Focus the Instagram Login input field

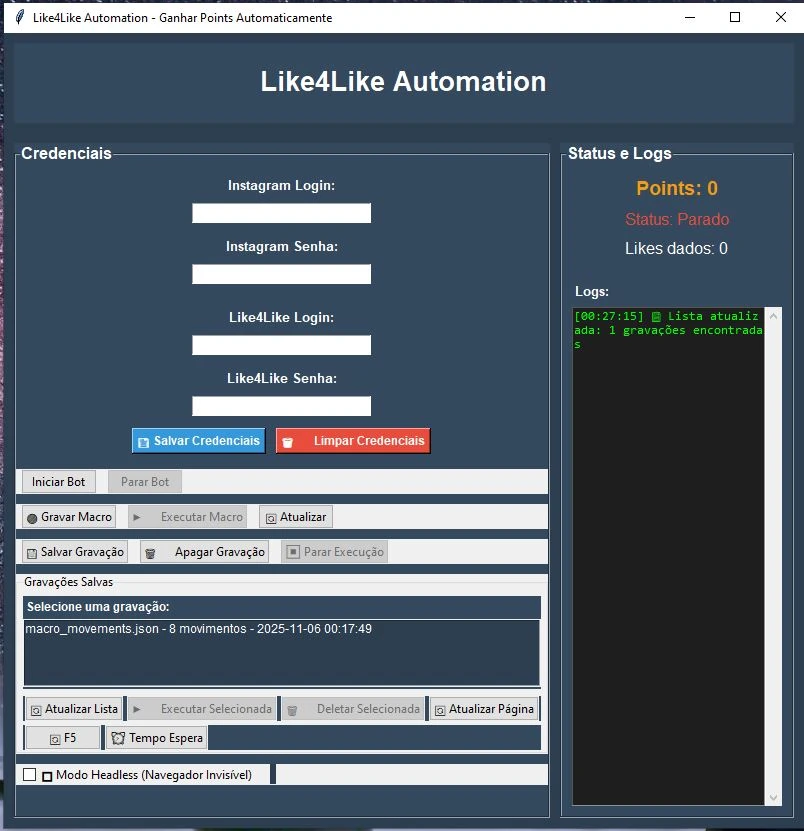(x=281, y=213)
